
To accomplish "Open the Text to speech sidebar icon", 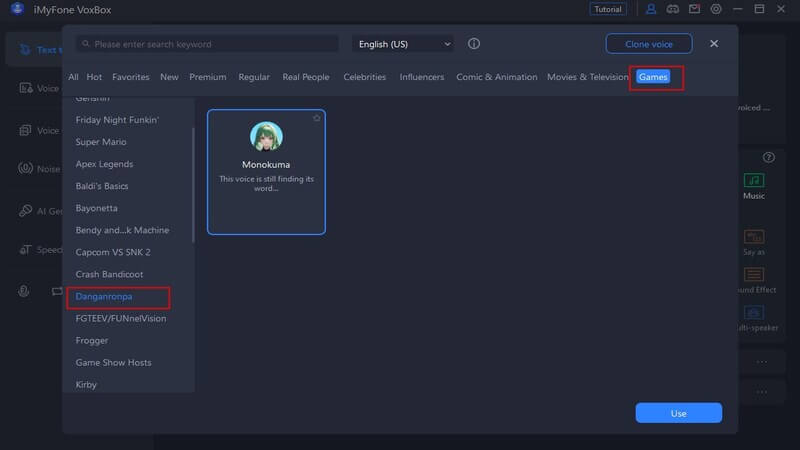I will click(25, 49).
